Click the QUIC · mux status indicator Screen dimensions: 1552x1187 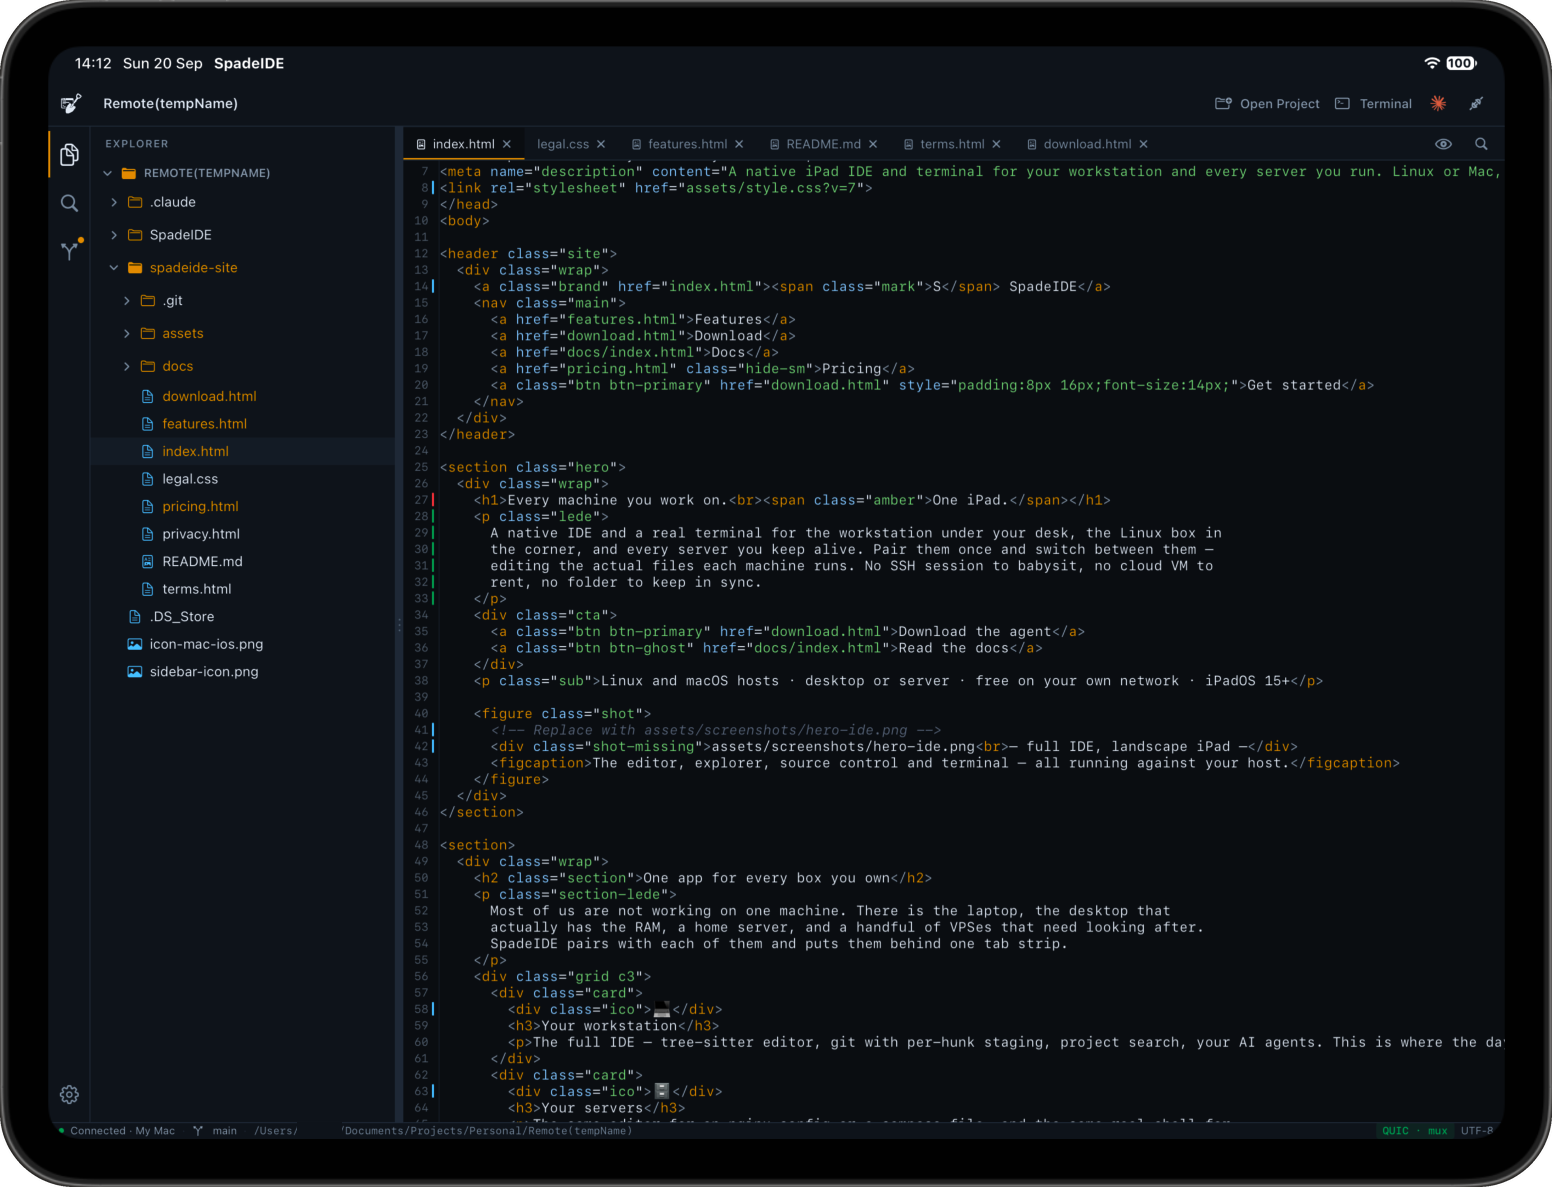[1415, 1131]
